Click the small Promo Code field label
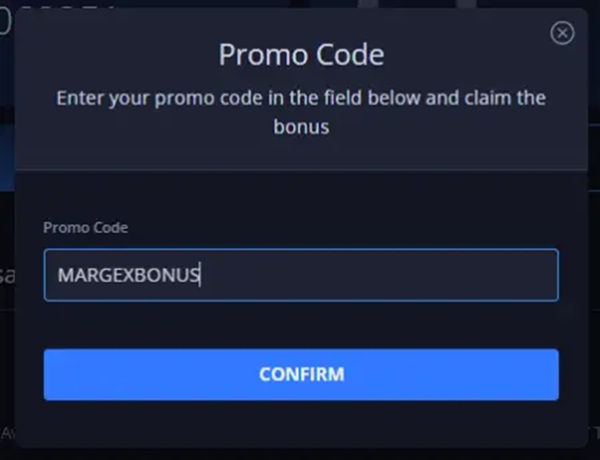Screen dimensions: 600x460 86,228
